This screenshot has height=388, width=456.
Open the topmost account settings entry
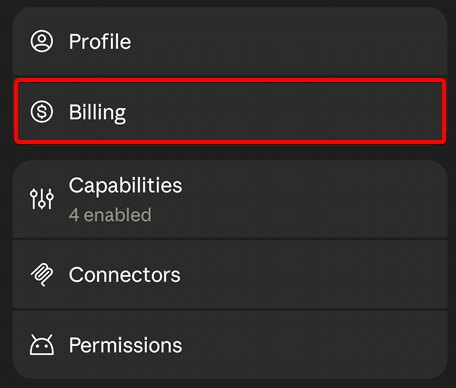tap(230, 41)
